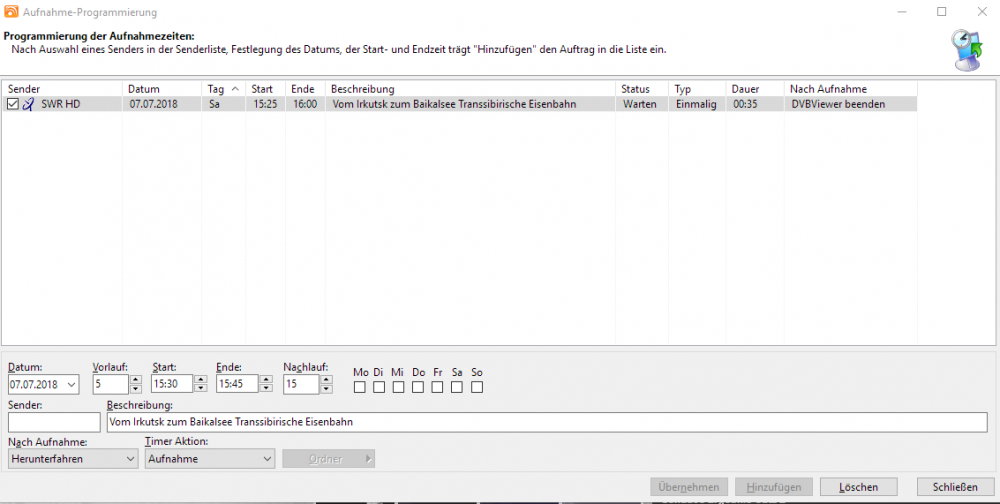Open the Datum date dropdown
Image resolution: width=1000 pixels, height=504 pixels.
(x=71, y=384)
